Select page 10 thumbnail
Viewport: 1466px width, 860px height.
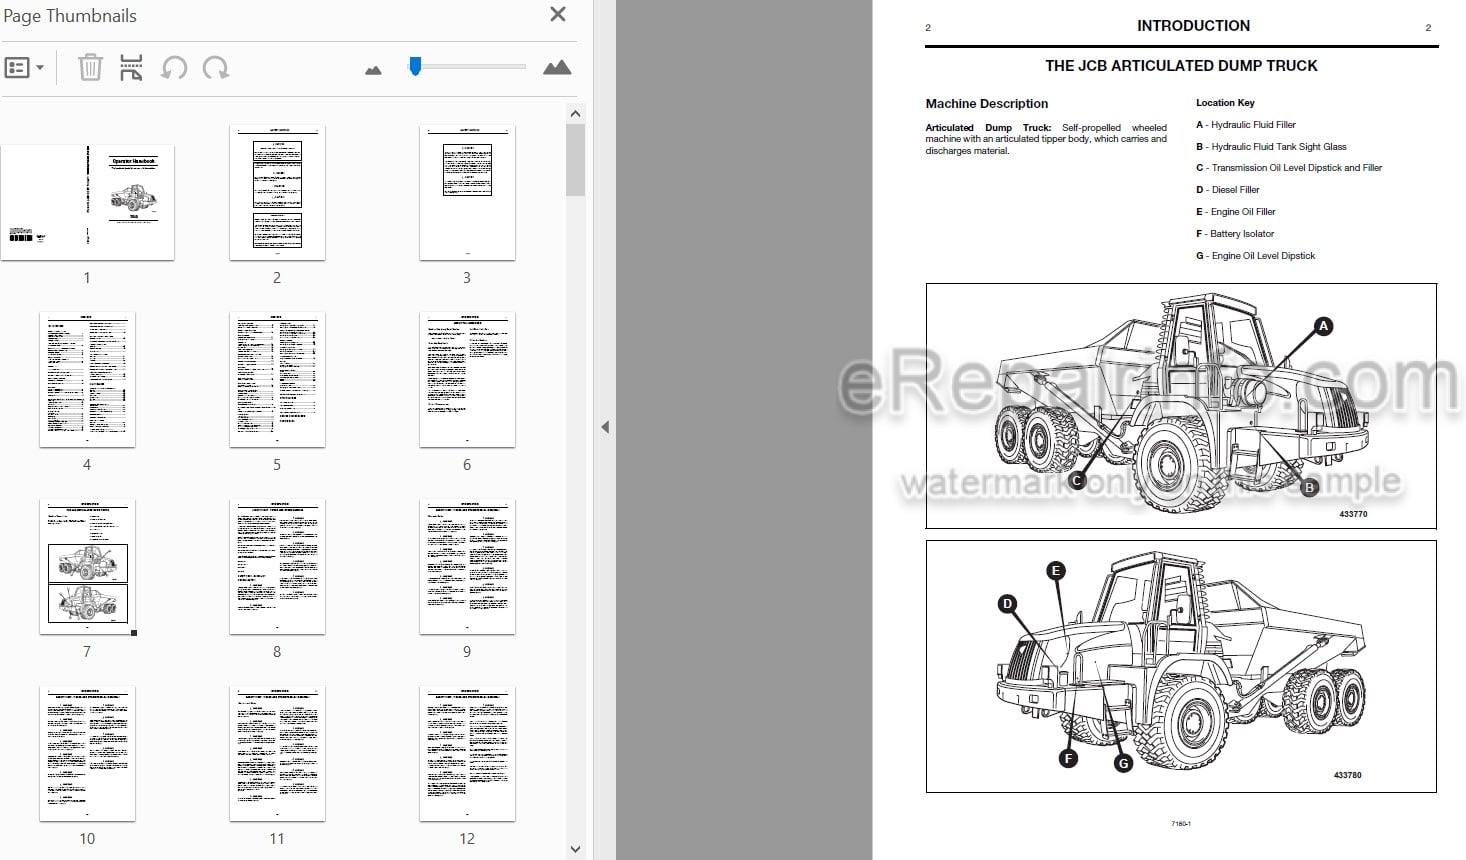(87, 753)
